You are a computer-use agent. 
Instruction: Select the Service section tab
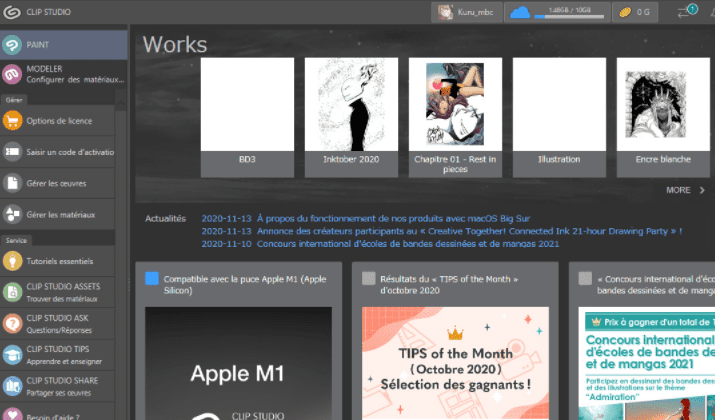pos(16,240)
